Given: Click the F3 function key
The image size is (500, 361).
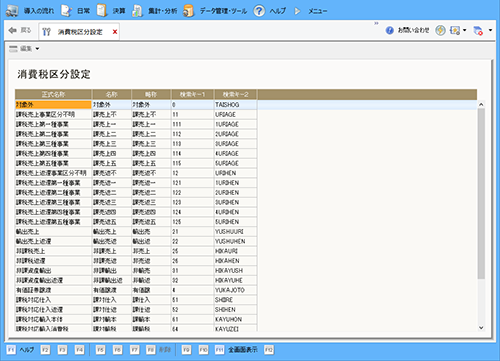Looking at the screenshot, I should coord(62,350).
